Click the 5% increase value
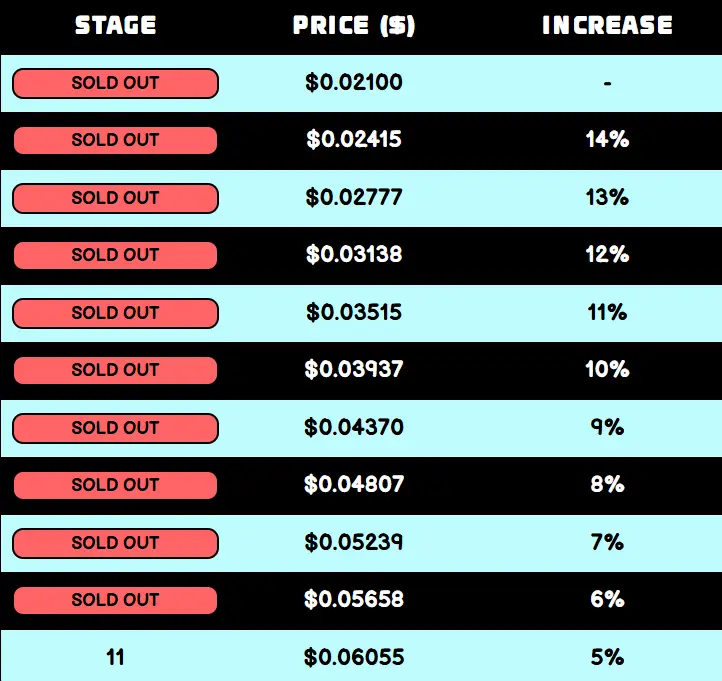 point(607,658)
